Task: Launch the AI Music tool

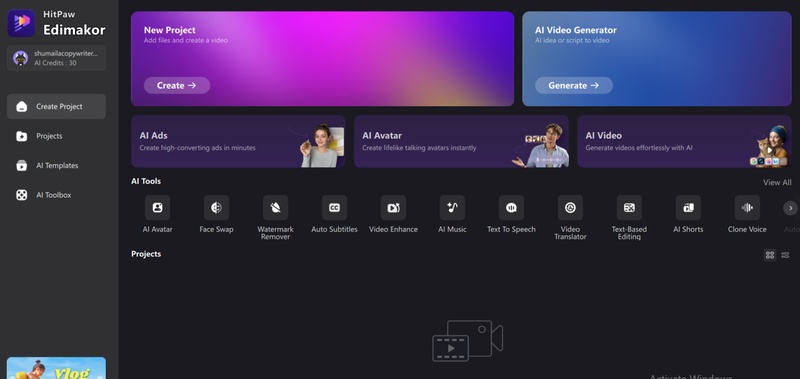Action: coord(452,208)
